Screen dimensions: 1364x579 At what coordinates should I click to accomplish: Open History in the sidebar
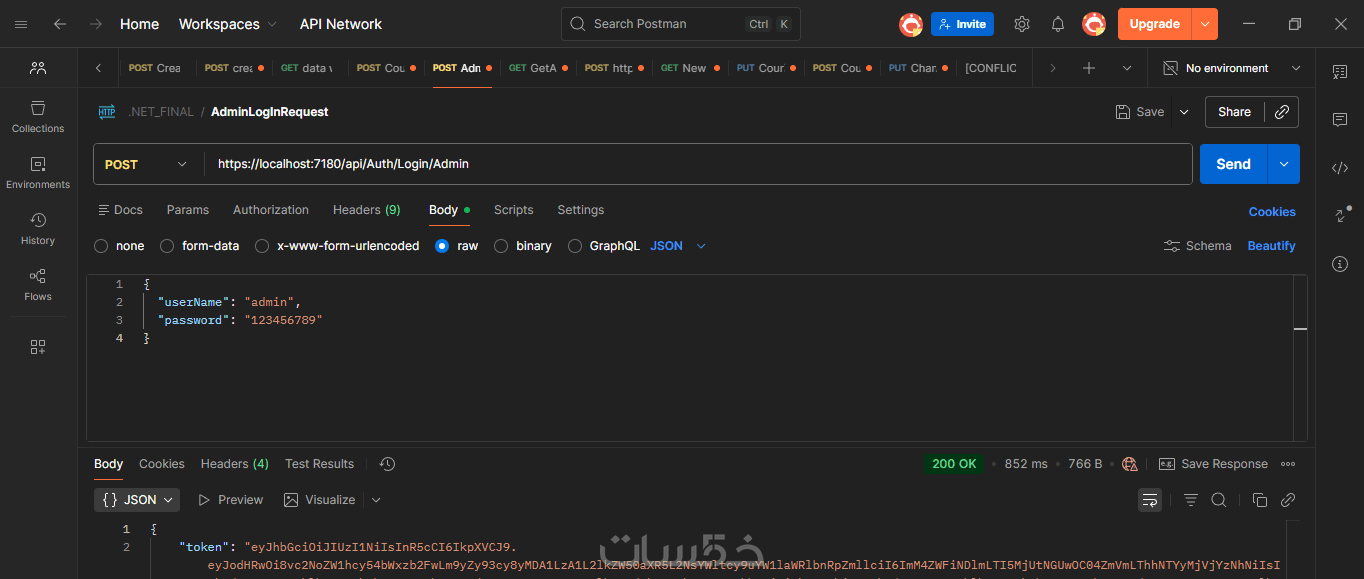[38, 229]
